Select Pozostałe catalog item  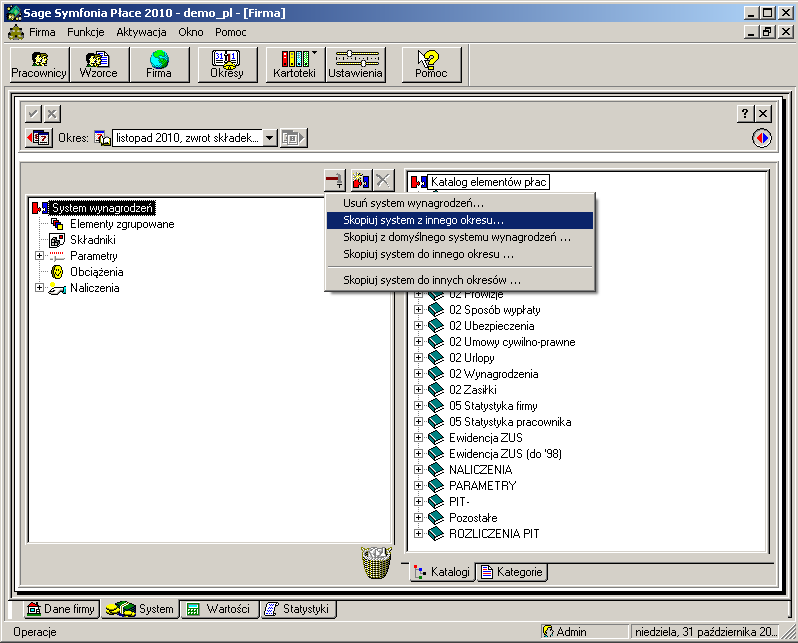click(x=473, y=518)
